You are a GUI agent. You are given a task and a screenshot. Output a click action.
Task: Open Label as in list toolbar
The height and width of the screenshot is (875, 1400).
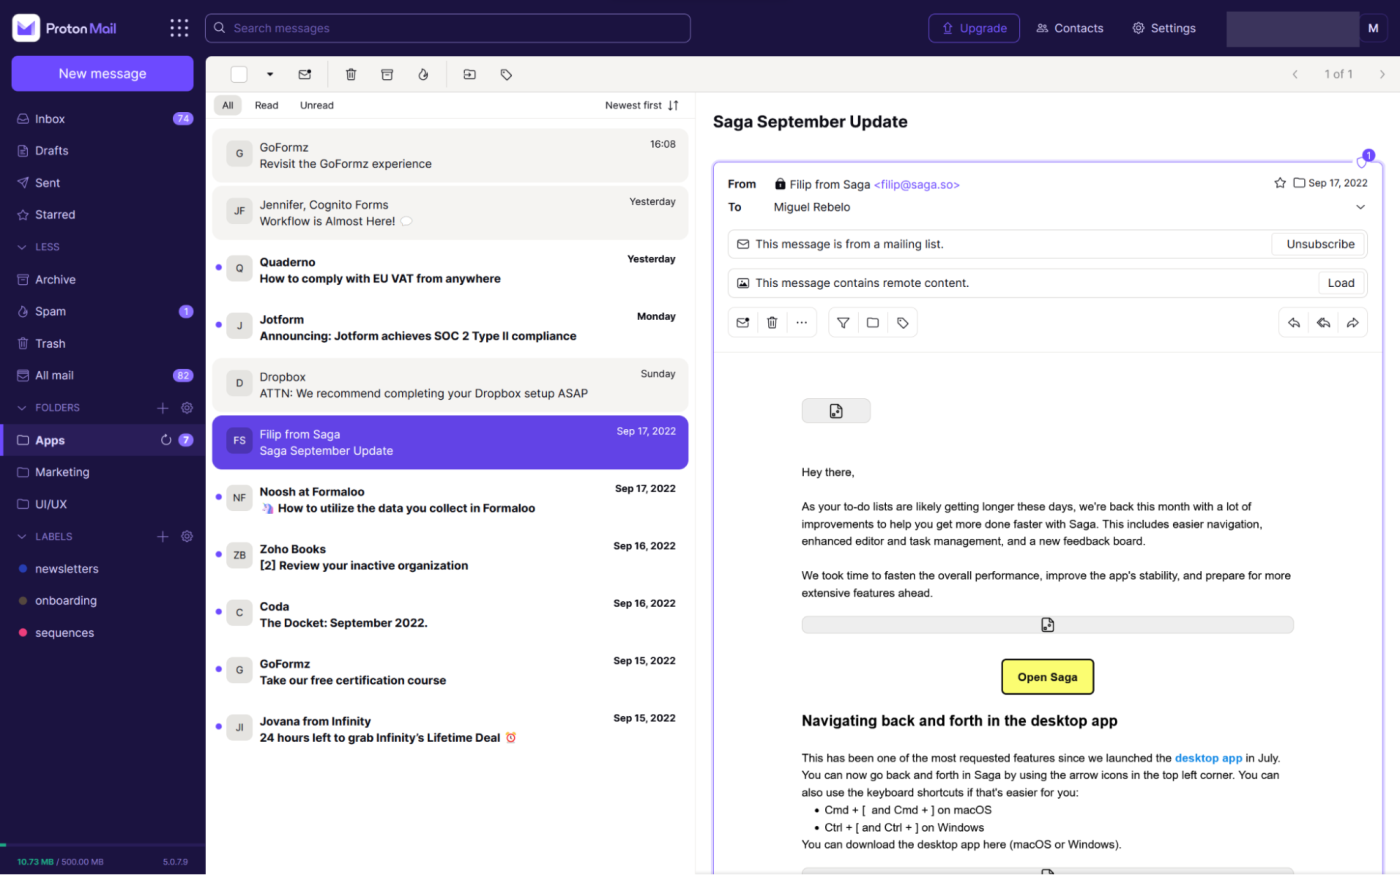pyautogui.click(x=506, y=74)
